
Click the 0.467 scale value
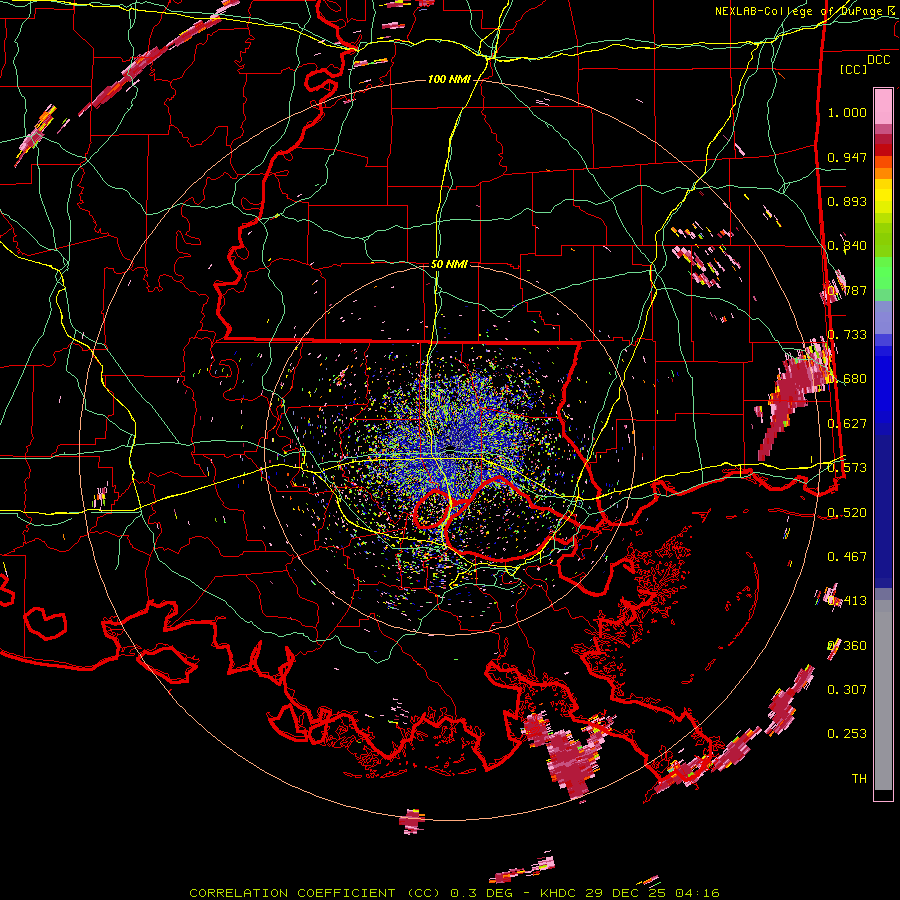coord(847,557)
